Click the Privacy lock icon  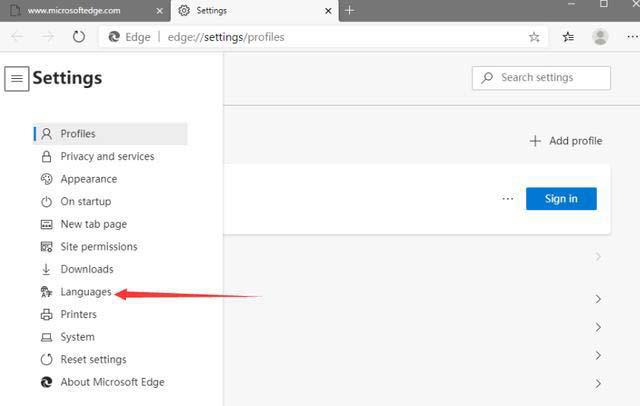47,156
